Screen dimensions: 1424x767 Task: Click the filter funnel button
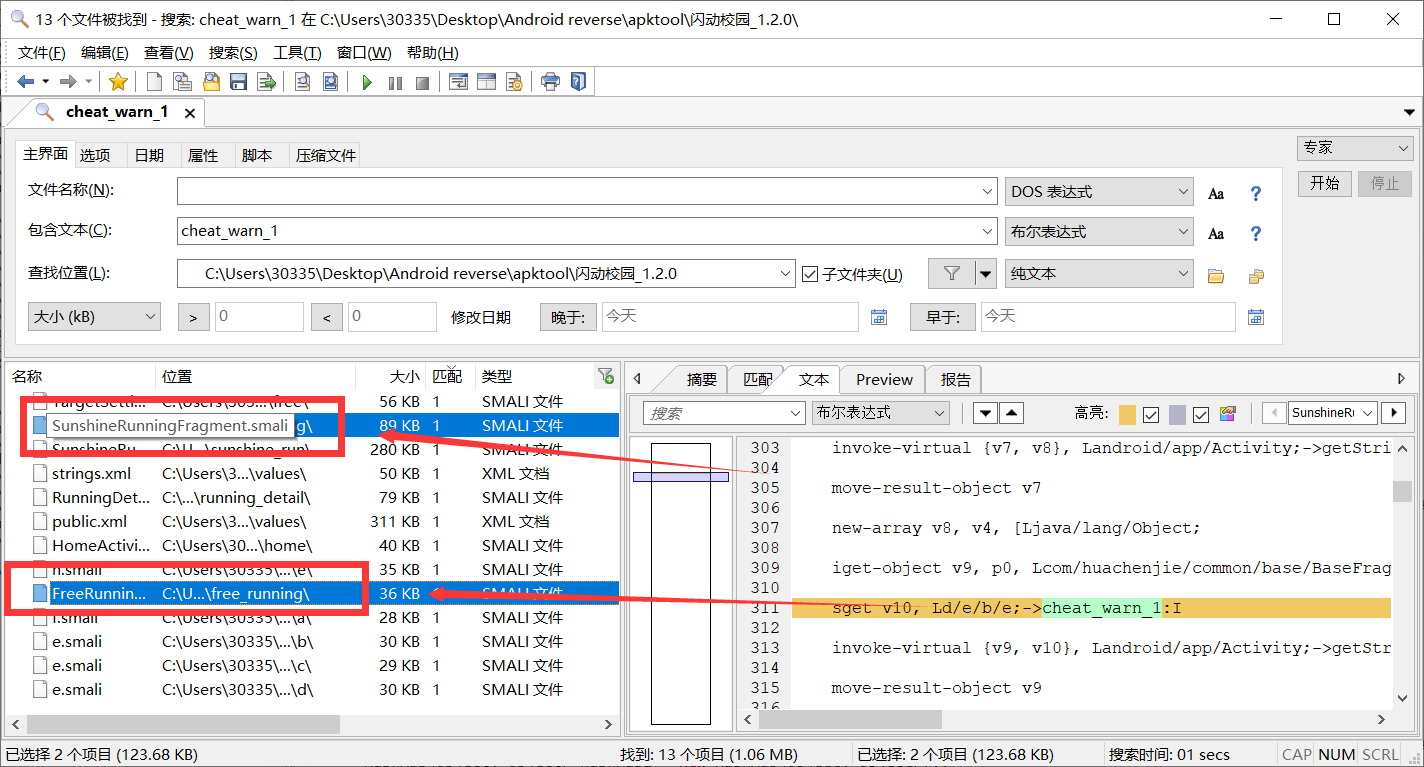952,273
